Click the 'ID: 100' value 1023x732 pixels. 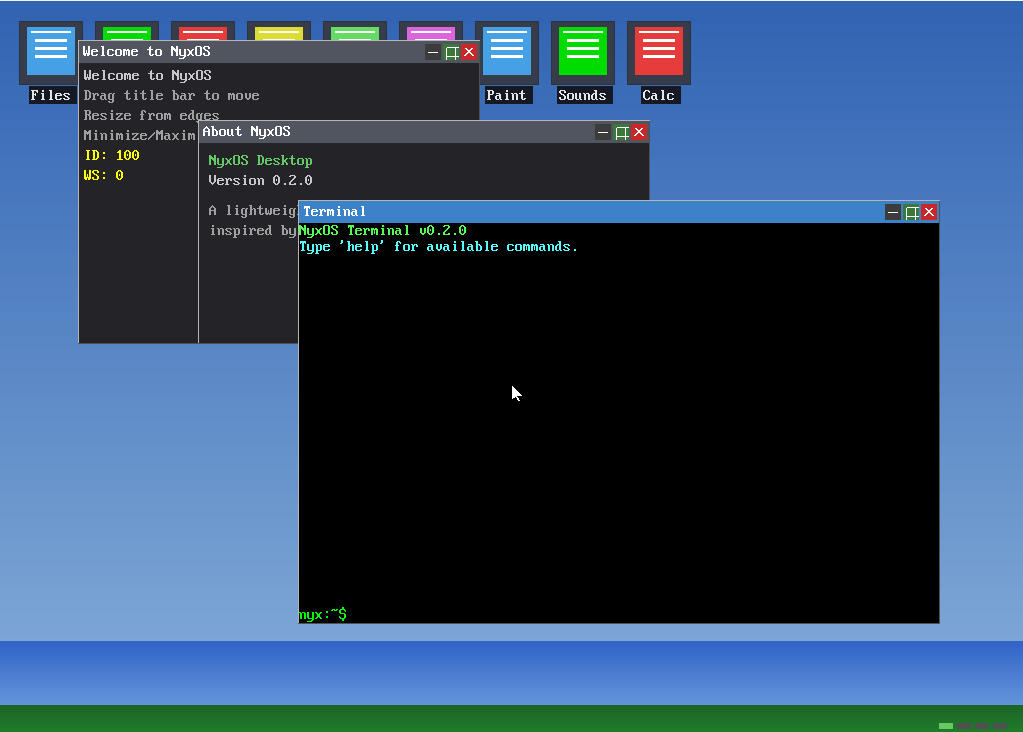point(112,155)
